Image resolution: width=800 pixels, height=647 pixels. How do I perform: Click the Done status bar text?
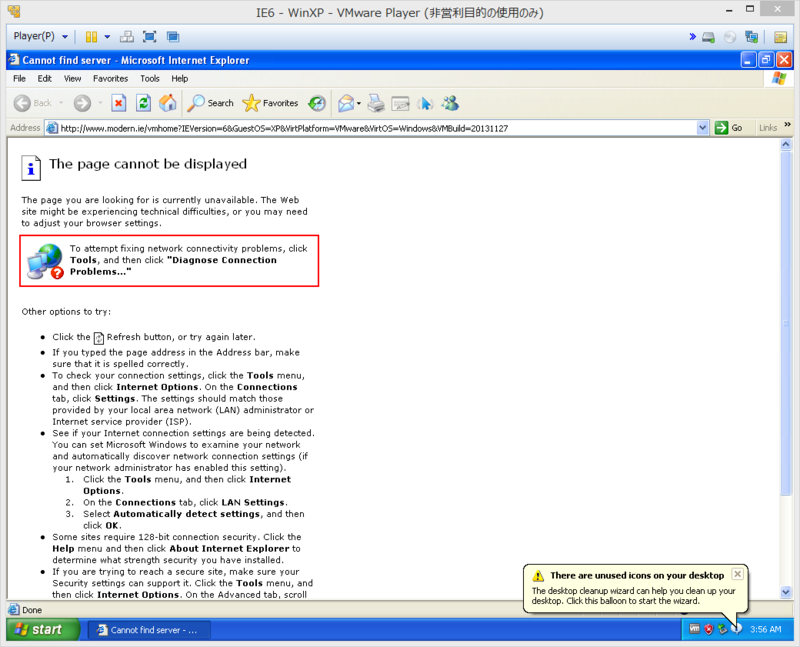[x=32, y=610]
